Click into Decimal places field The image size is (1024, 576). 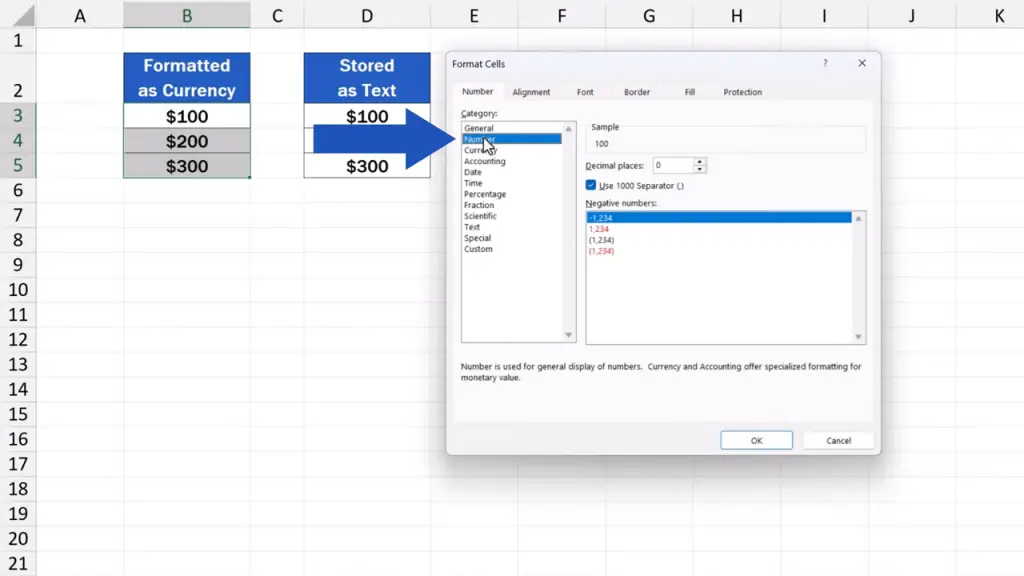coord(672,165)
